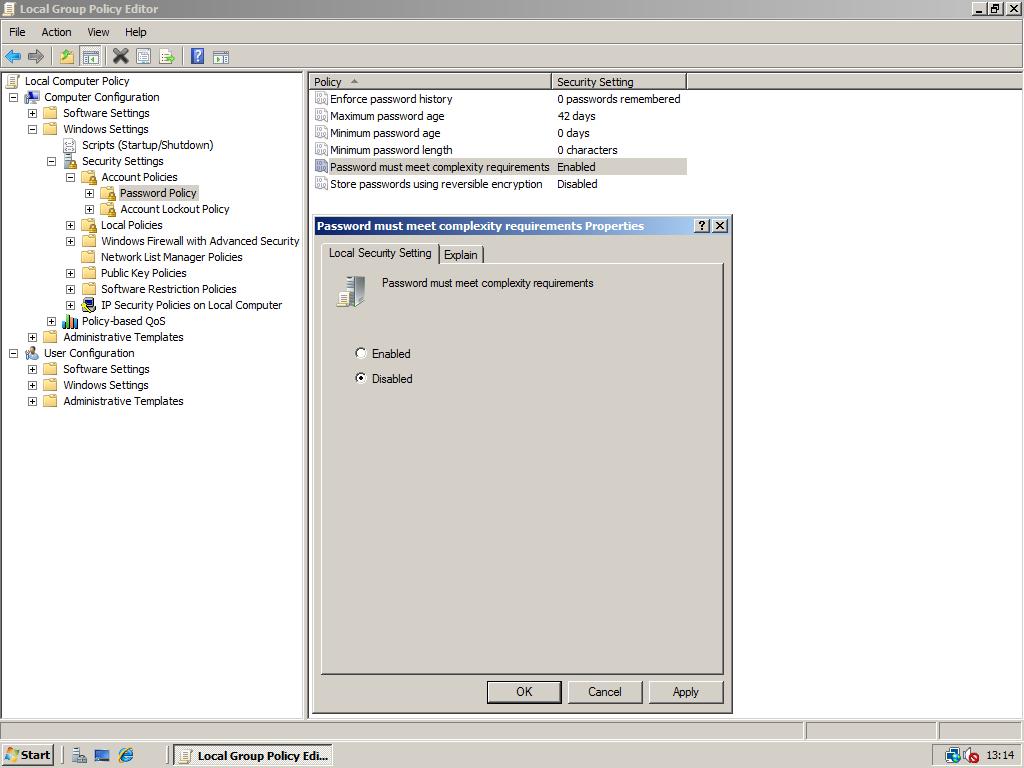Select the Disabled radio button

pyautogui.click(x=360, y=378)
